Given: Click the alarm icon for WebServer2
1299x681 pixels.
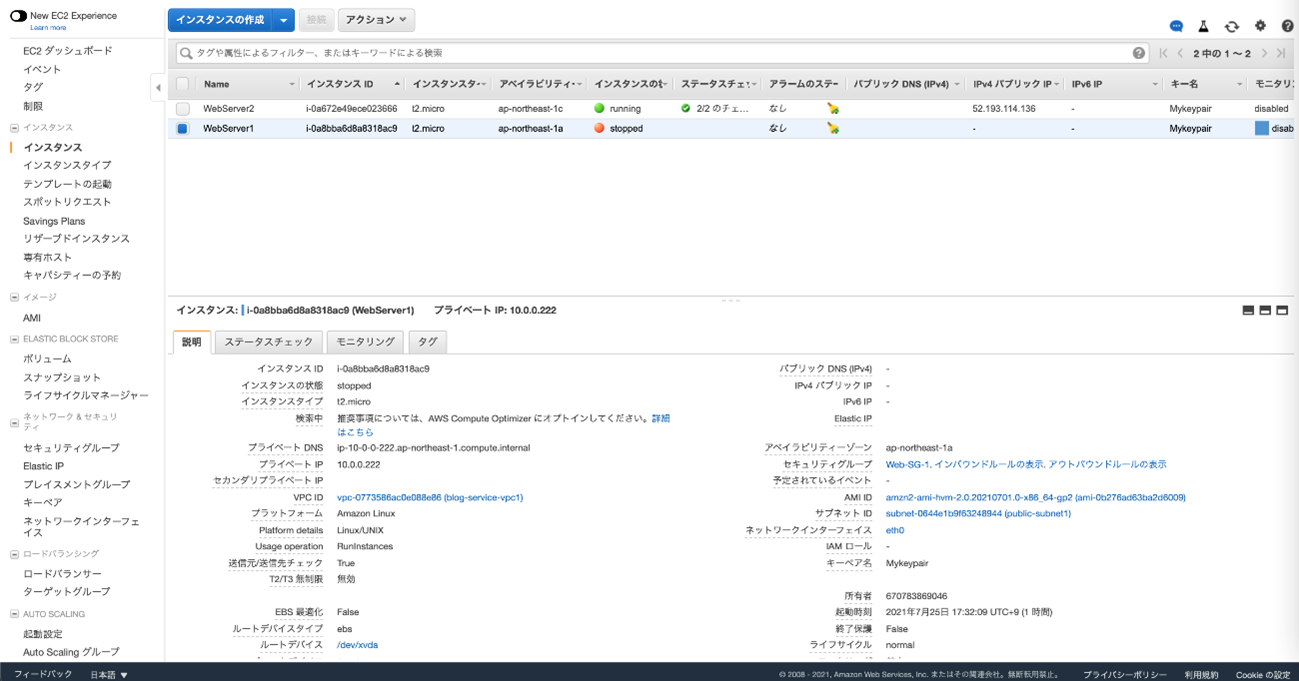Looking at the screenshot, I should pyautogui.click(x=832, y=108).
